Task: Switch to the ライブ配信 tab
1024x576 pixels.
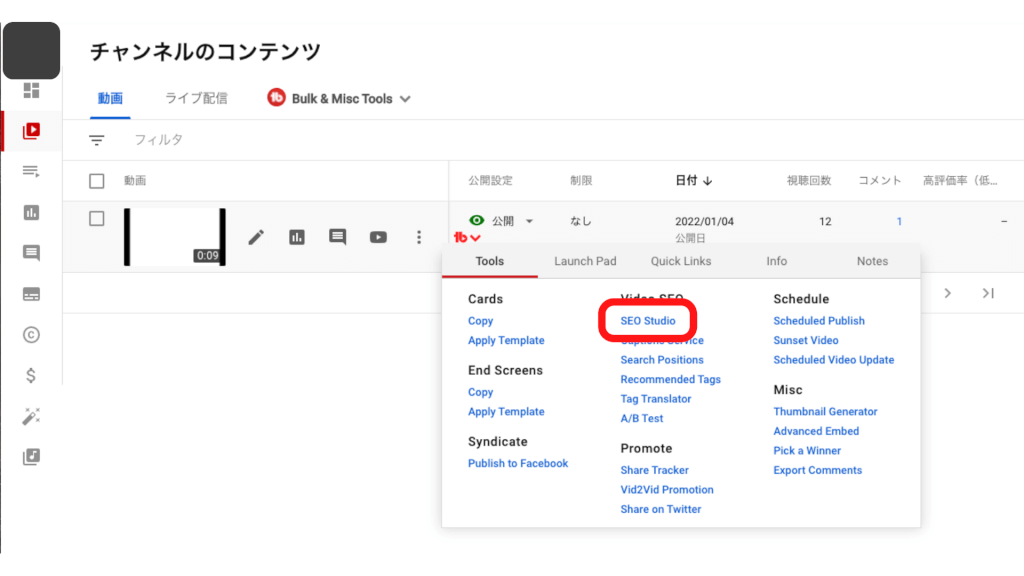Action: click(196, 98)
